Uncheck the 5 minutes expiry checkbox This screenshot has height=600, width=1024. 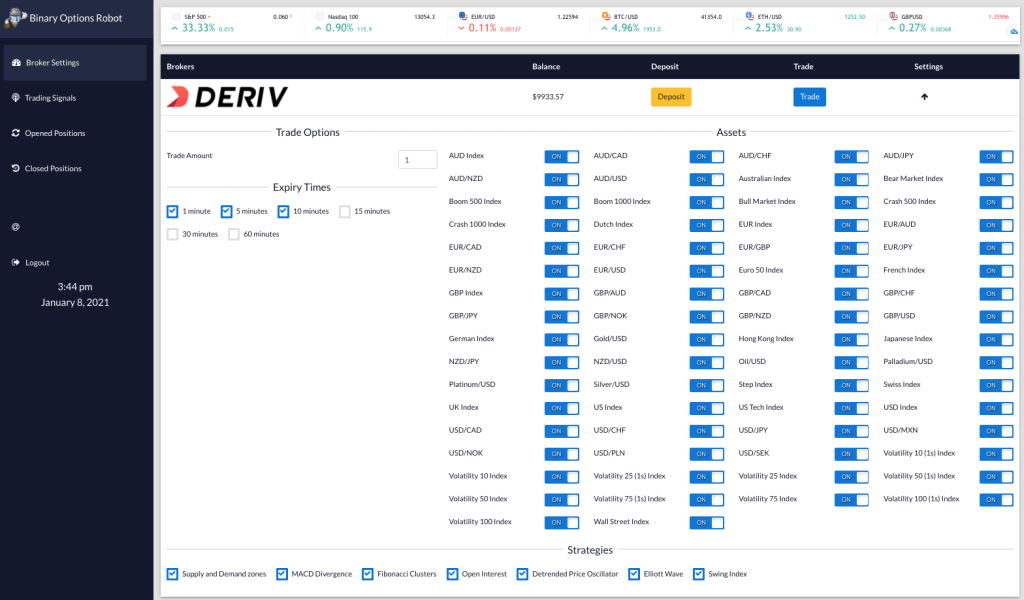coord(227,212)
